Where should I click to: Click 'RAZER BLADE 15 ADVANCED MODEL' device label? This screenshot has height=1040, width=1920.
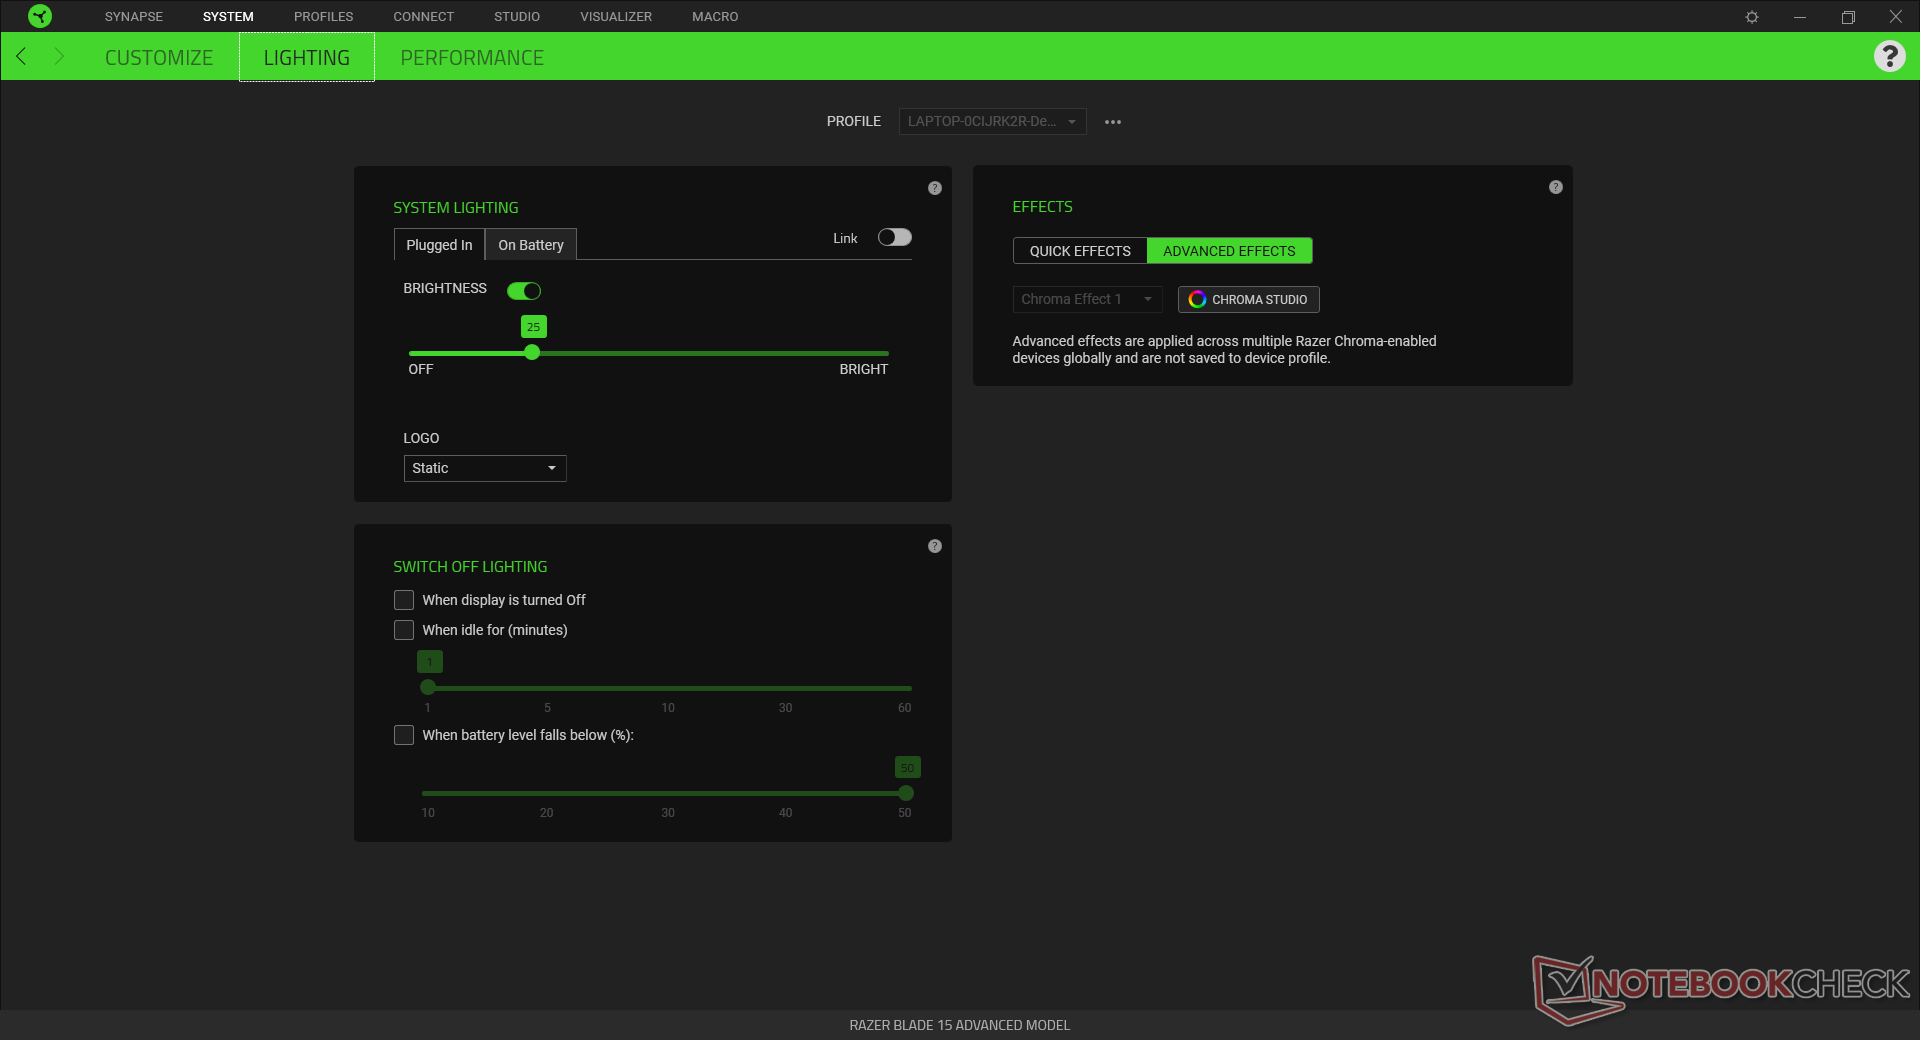pyautogui.click(x=960, y=1025)
